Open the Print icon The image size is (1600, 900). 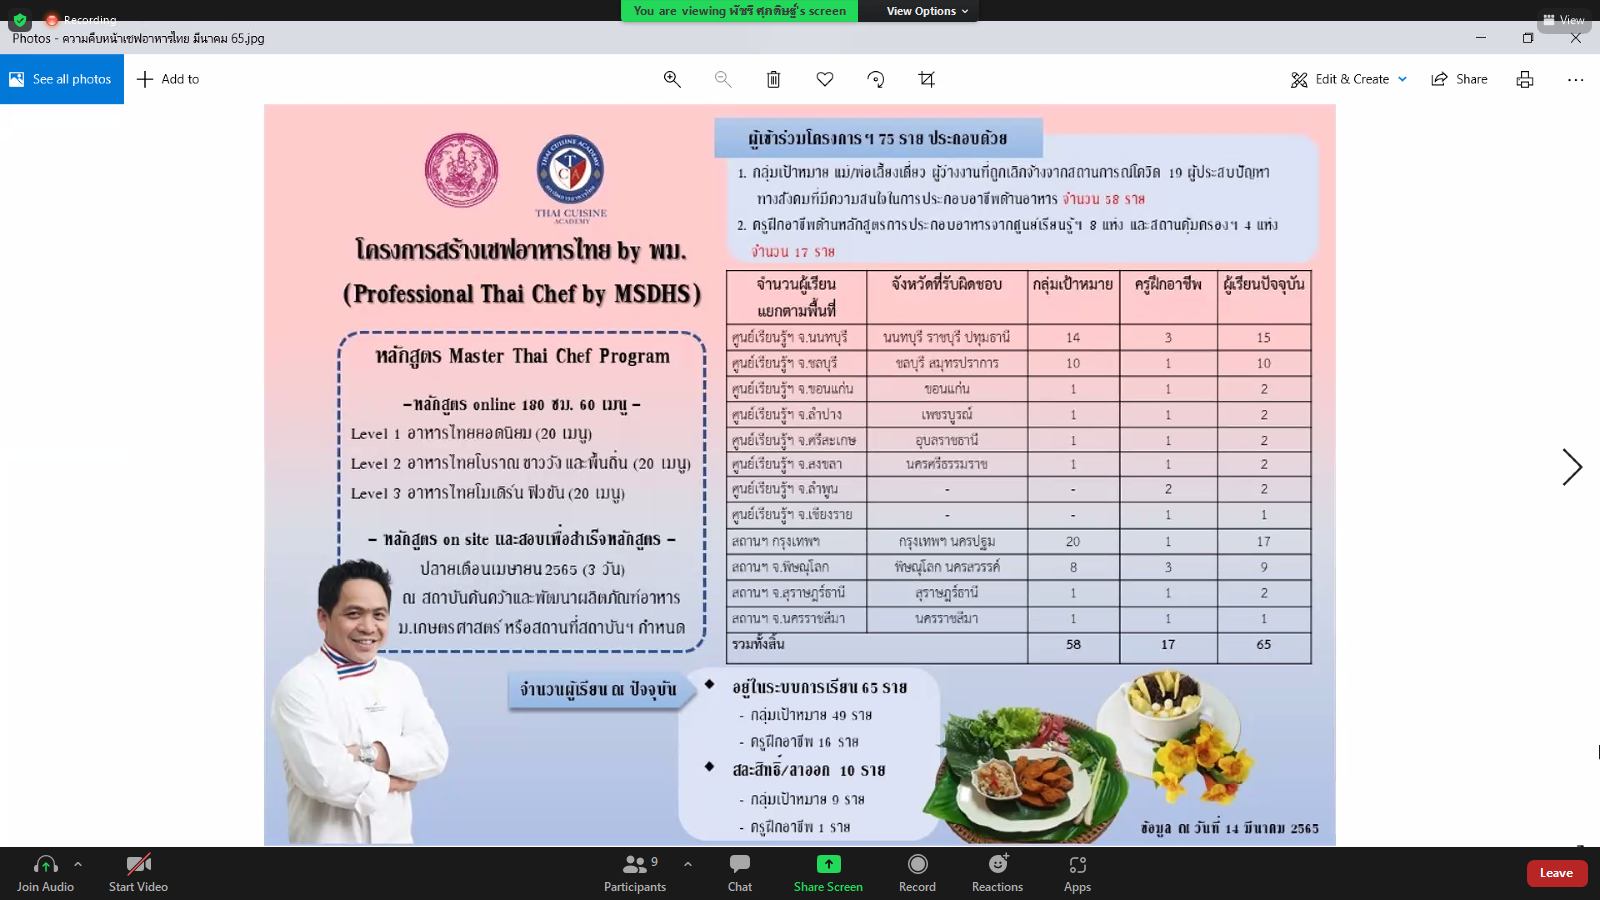(x=1525, y=79)
